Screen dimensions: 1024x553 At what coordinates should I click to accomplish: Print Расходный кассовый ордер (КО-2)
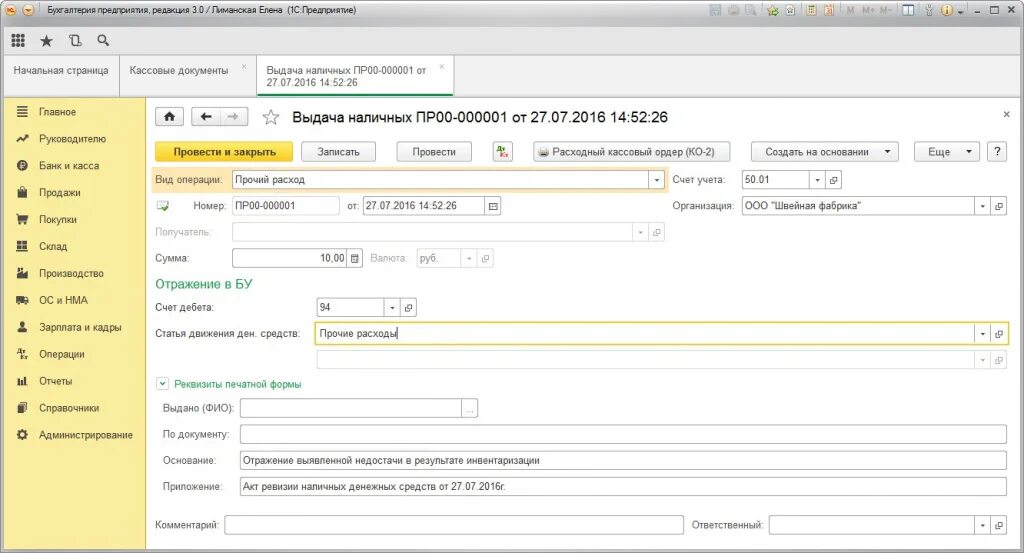pyautogui.click(x=632, y=151)
